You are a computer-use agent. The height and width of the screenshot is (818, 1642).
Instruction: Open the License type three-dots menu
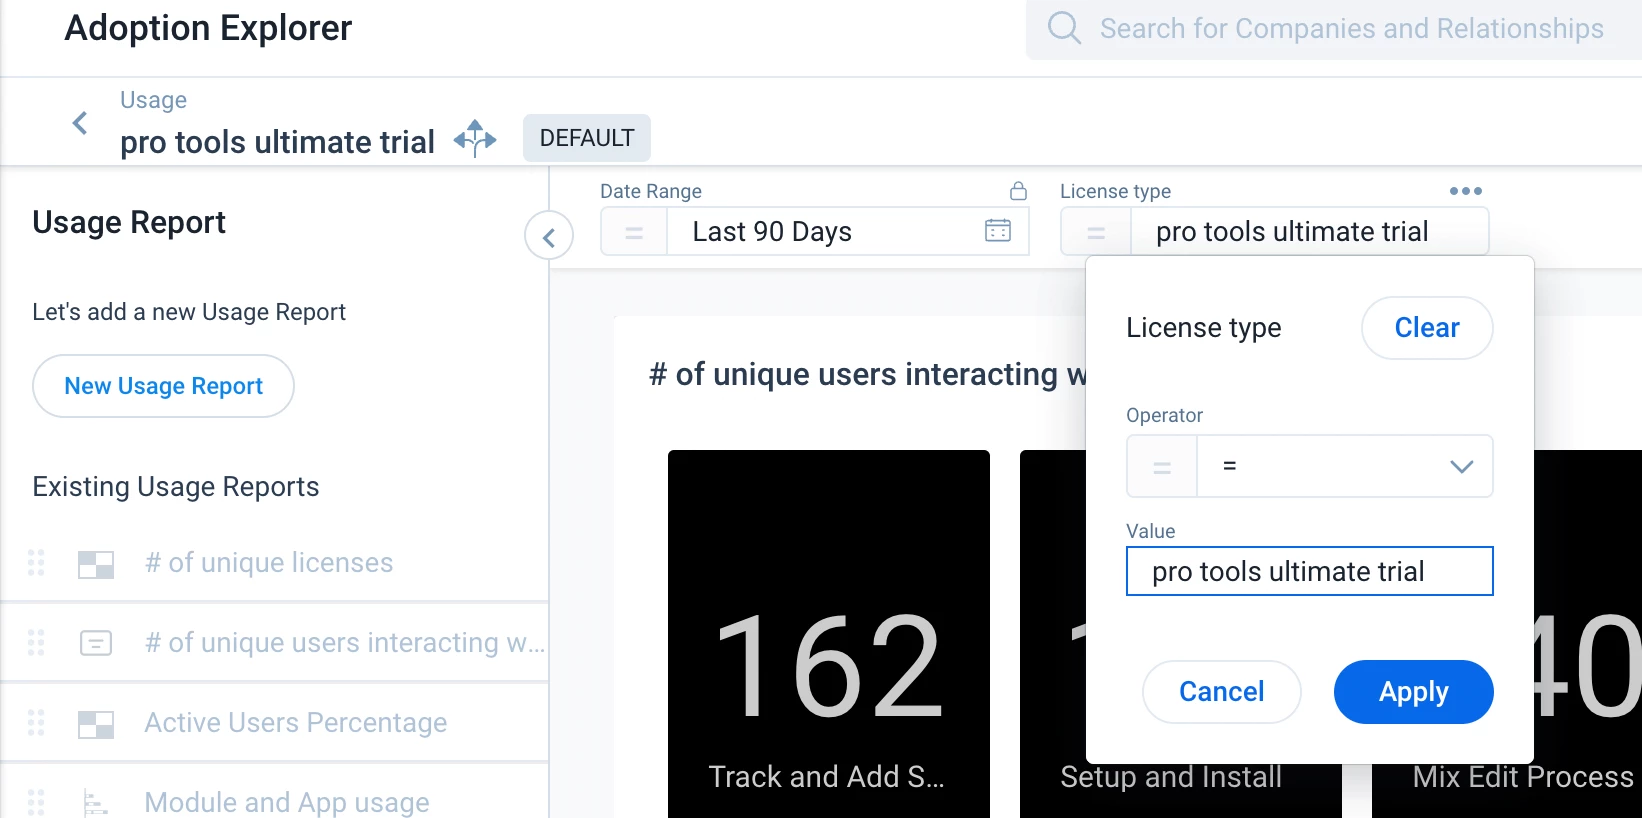1465,191
